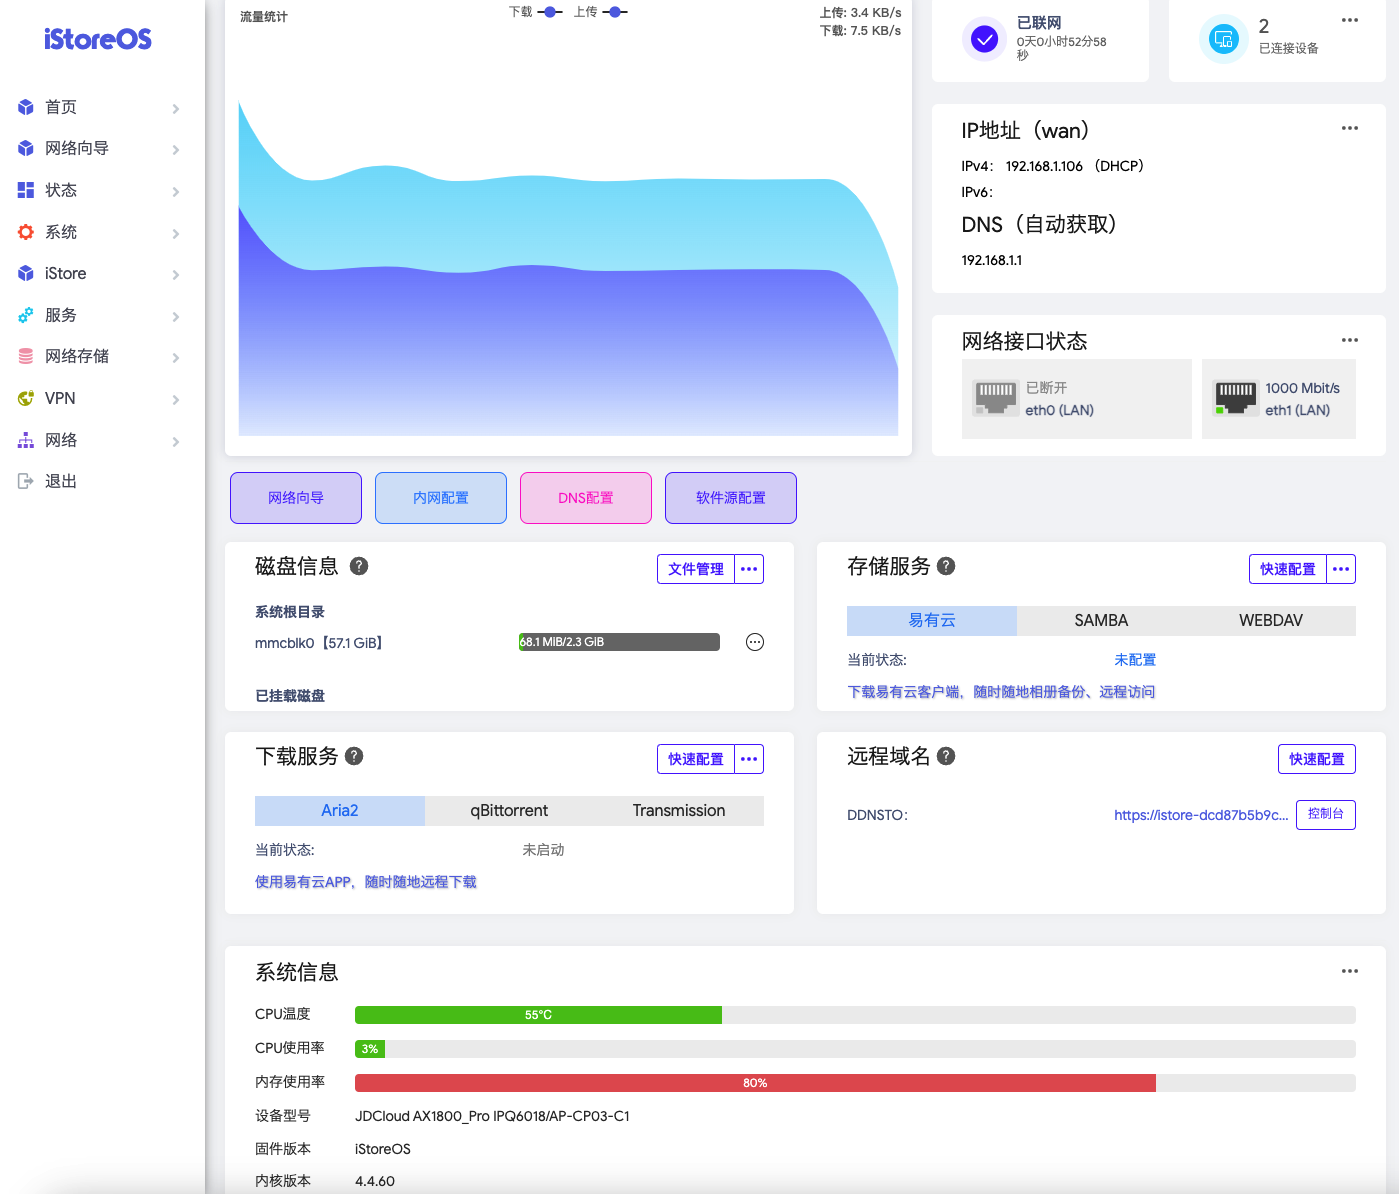This screenshot has height=1194, width=1399.
Task: Click the 远程域名 help question icon
Action: (946, 756)
